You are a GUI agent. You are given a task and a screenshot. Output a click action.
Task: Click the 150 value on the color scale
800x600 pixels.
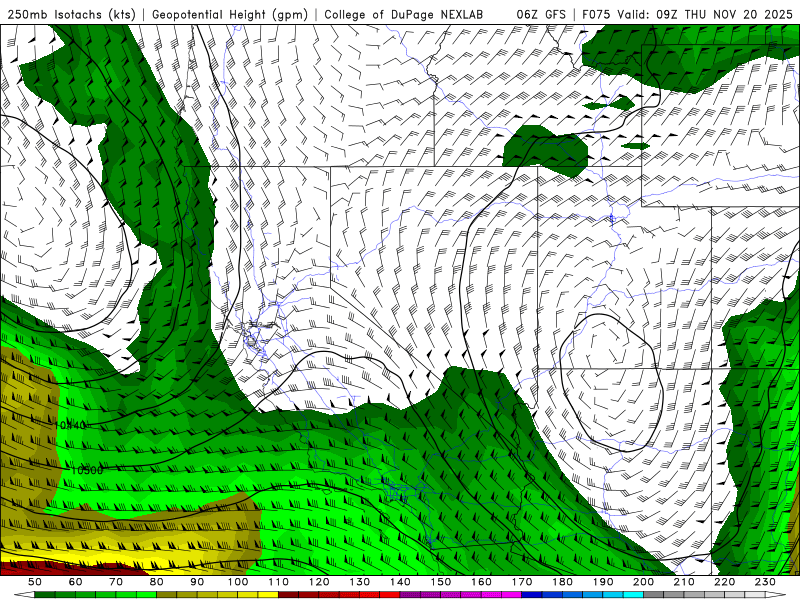(x=440, y=582)
